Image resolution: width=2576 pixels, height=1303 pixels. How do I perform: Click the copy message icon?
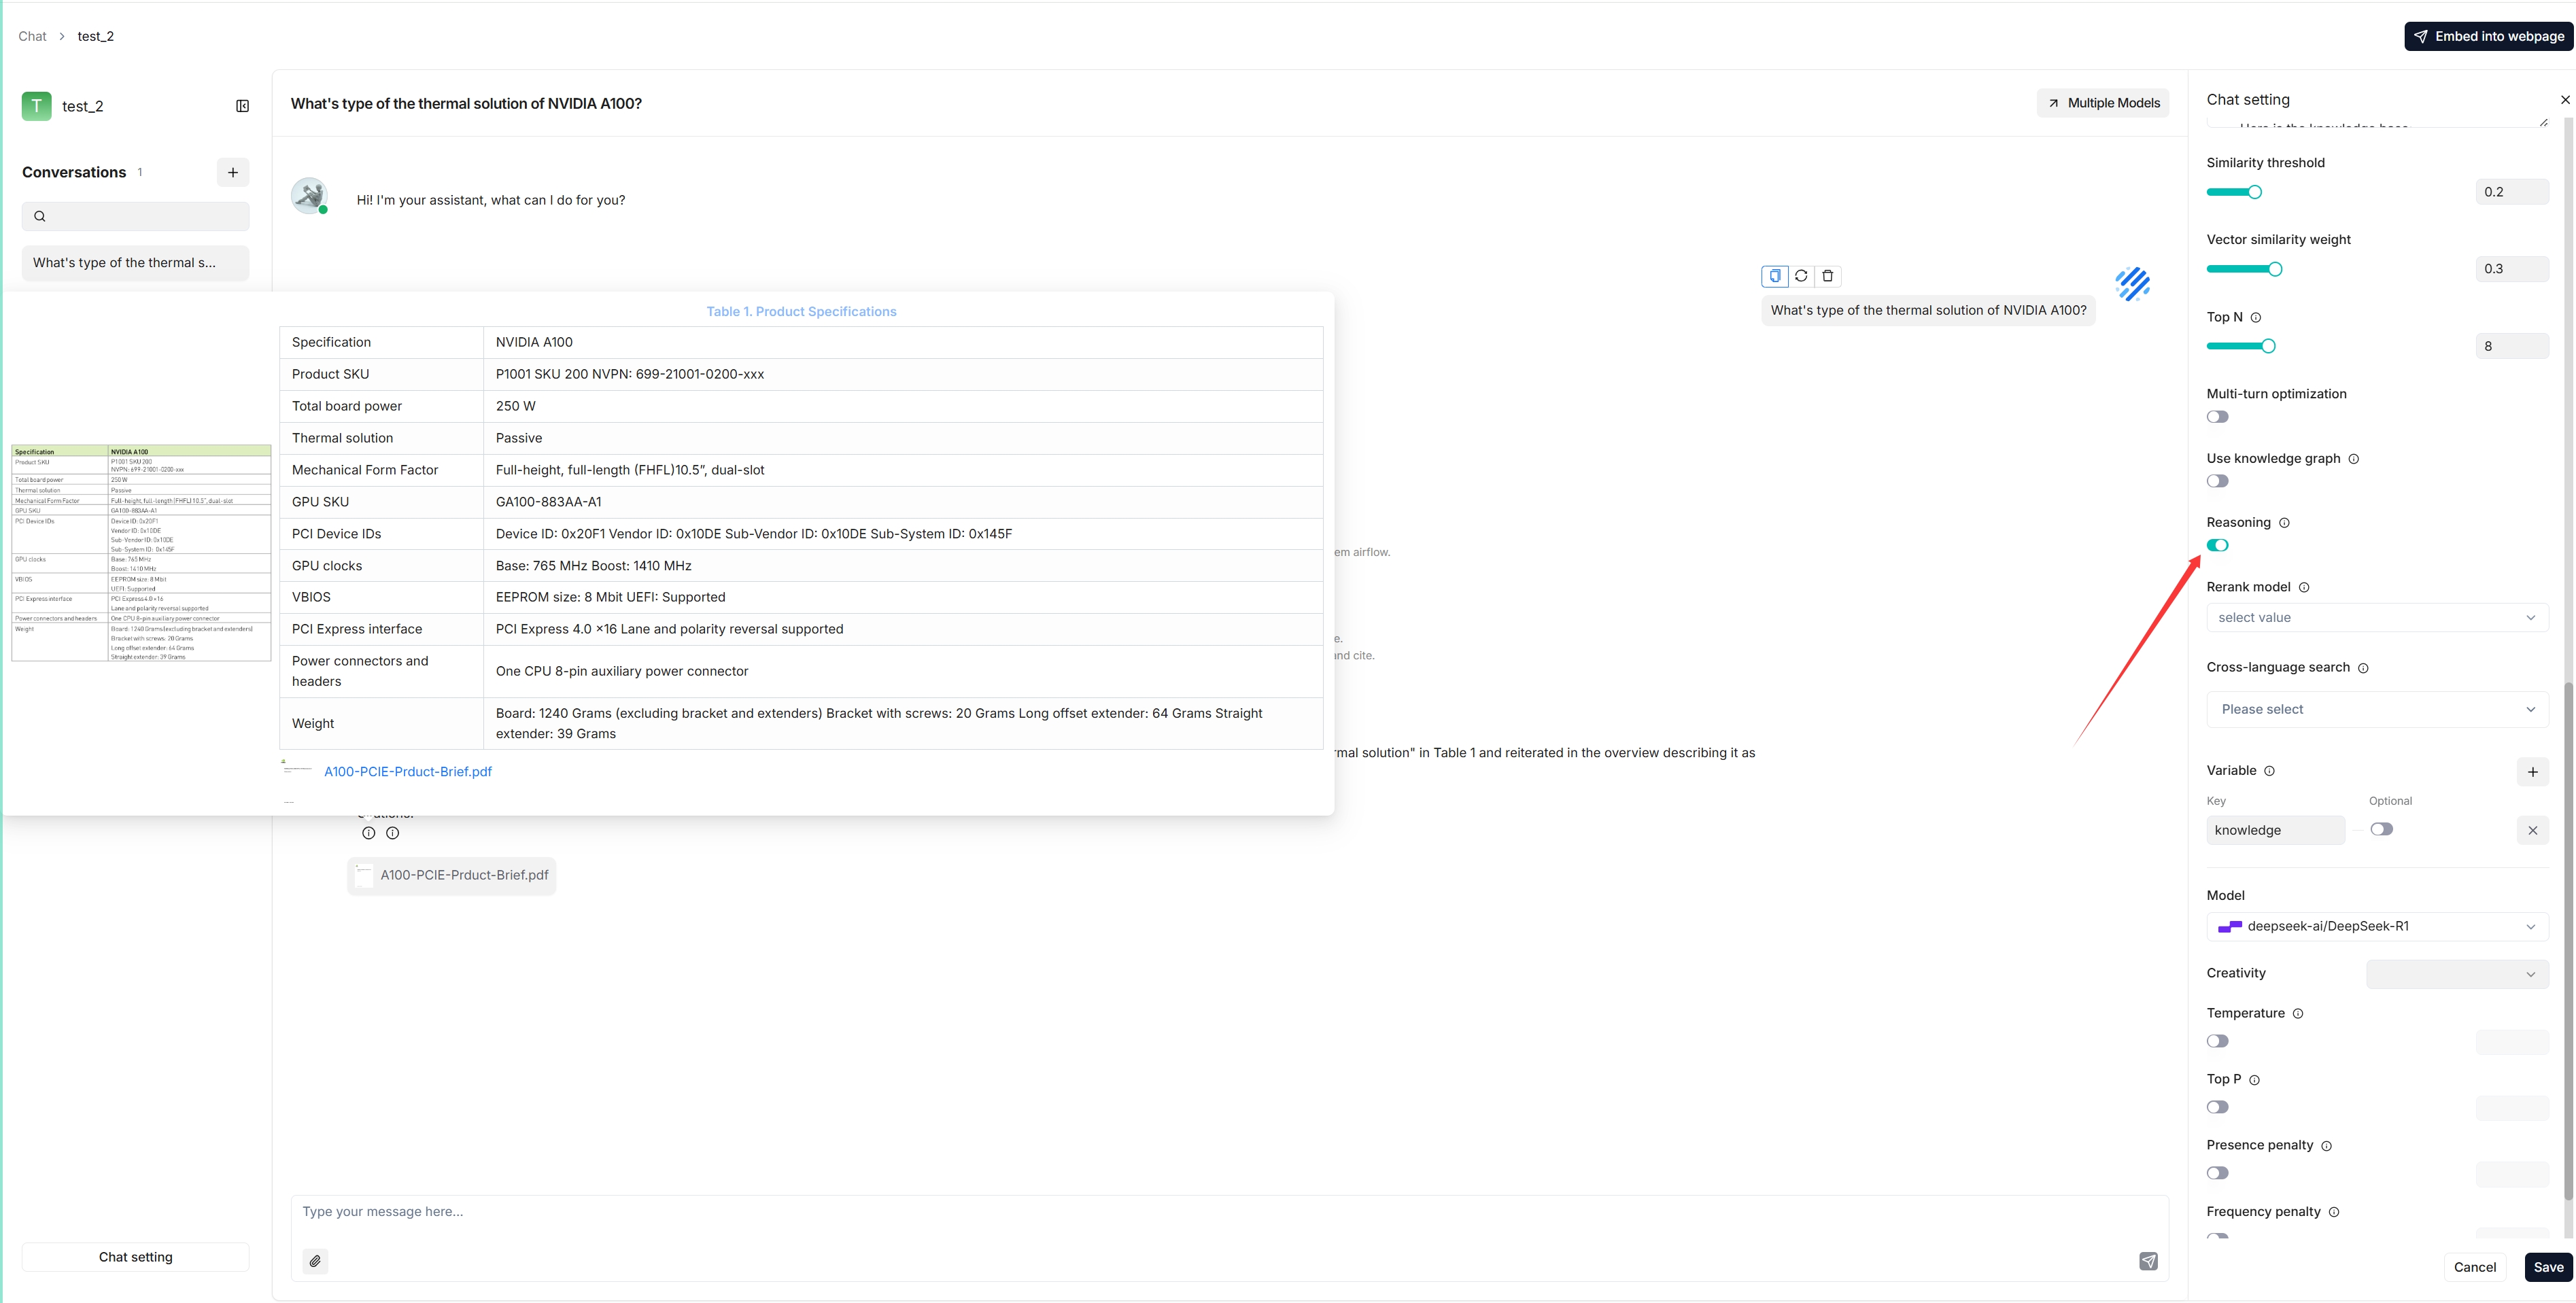1774,276
